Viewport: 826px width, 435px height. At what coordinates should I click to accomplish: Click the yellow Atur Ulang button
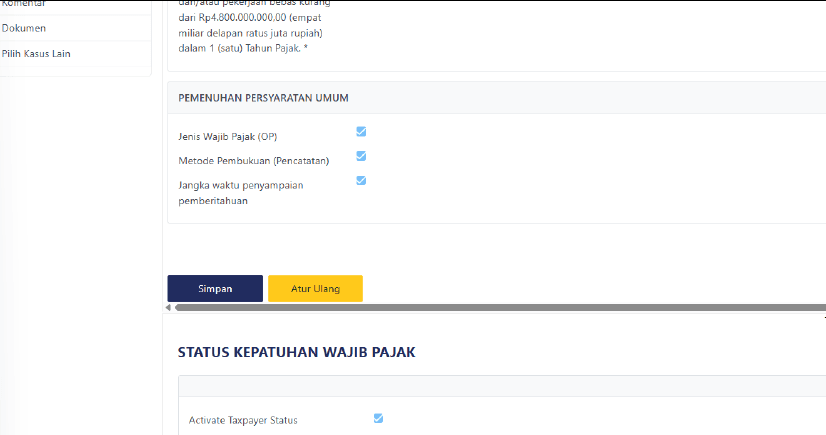(315, 289)
